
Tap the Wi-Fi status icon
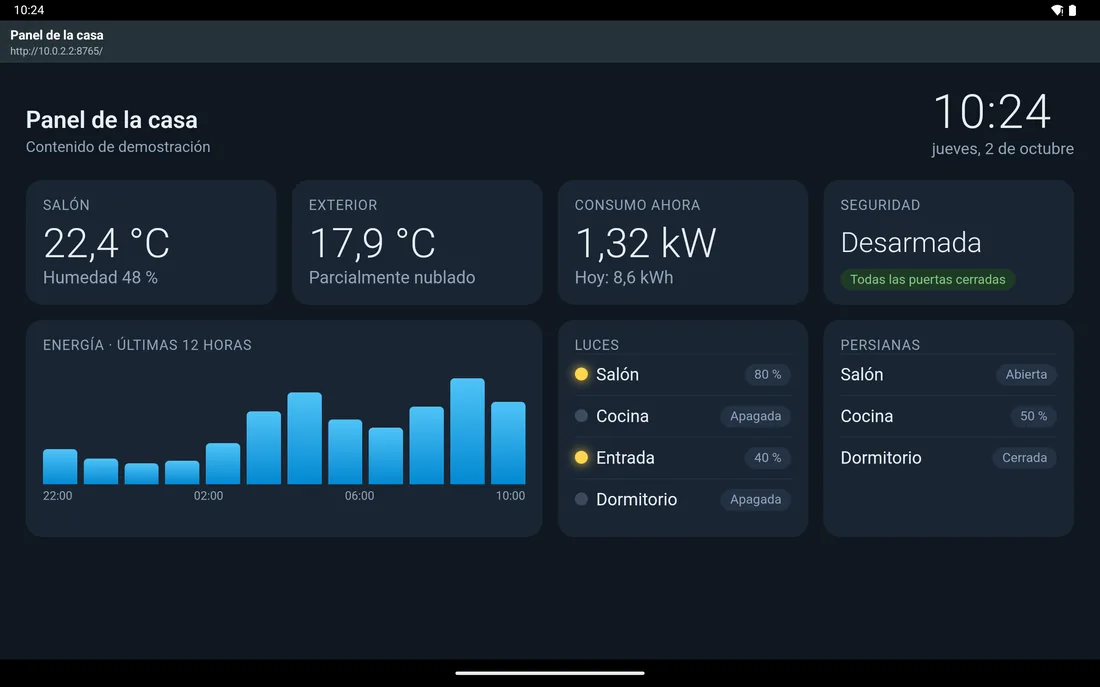pyautogui.click(x=1057, y=10)
